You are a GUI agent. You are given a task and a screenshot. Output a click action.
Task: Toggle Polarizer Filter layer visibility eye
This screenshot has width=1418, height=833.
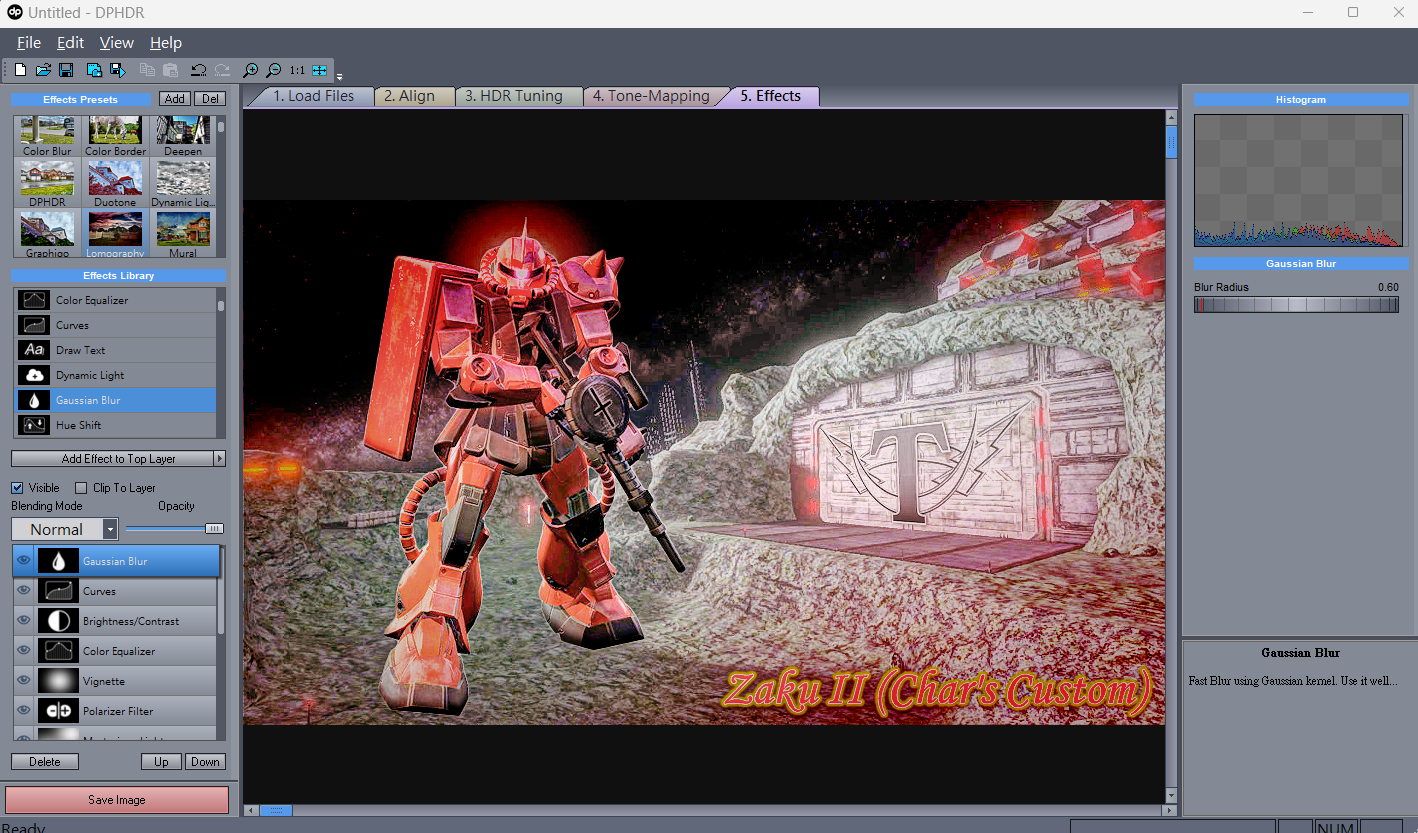pos(24,711)
